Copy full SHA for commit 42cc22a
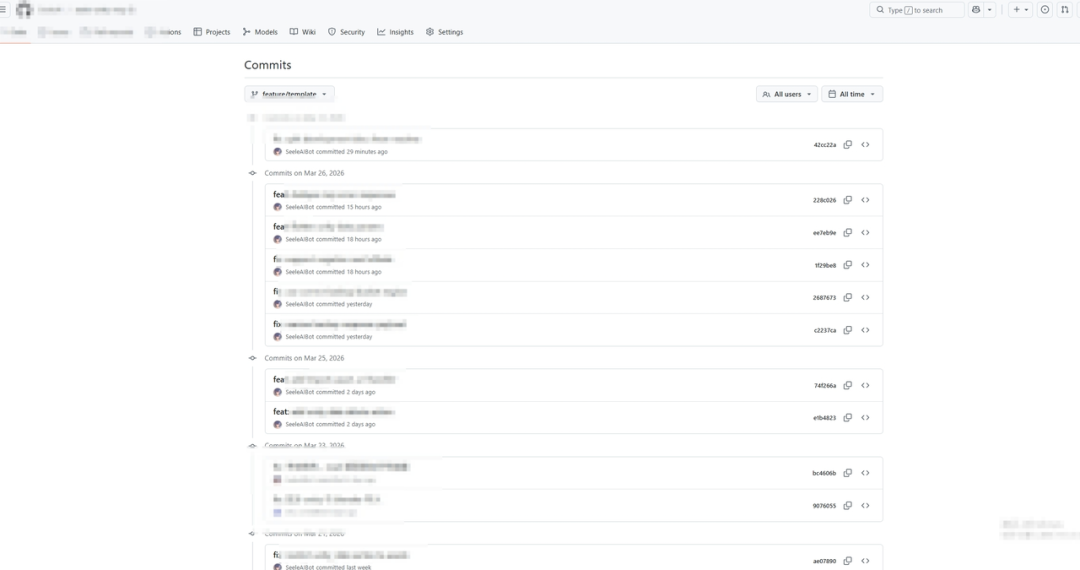The width and height of the screenshot is (1080, 570). (x=847, y=145)
